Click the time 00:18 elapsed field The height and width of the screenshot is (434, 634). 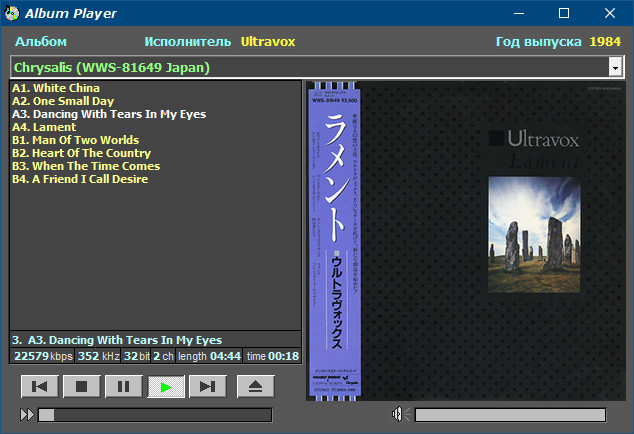pyautogui.click(x=273, y=356)
